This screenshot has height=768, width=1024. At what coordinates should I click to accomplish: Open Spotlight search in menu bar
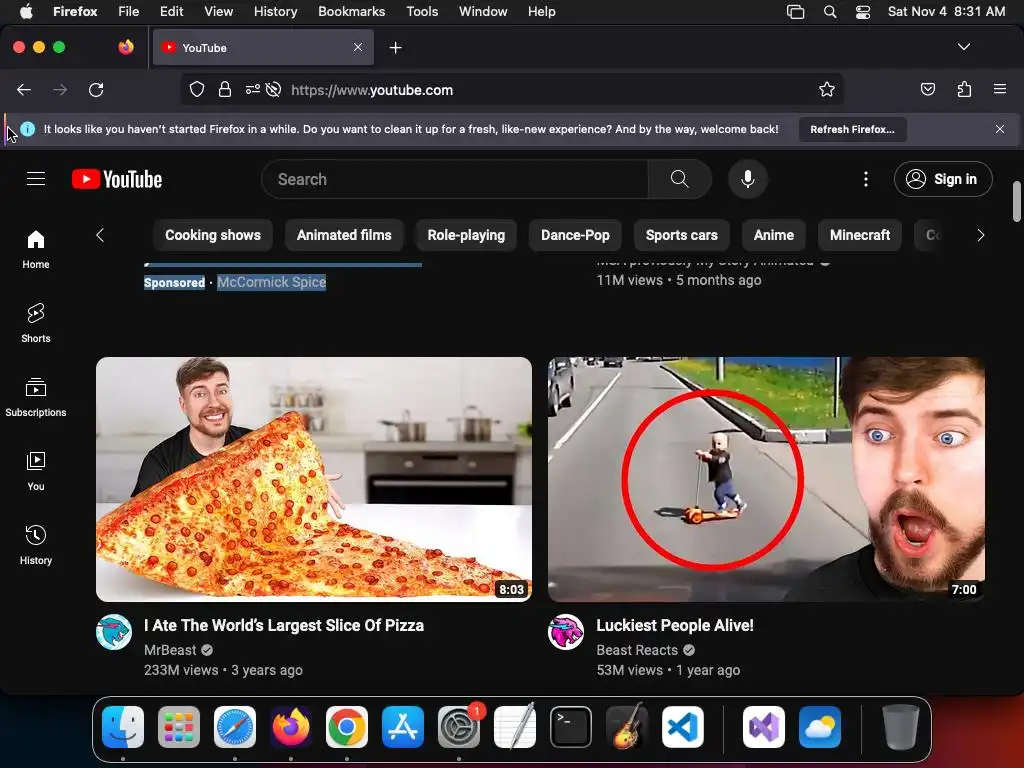click(x=829, y=12)
